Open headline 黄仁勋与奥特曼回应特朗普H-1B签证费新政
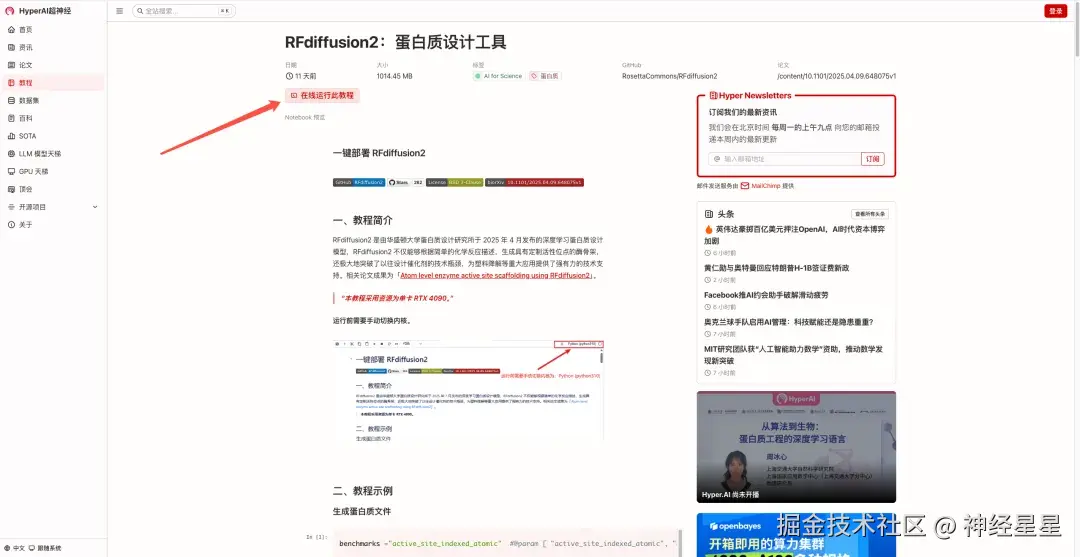 pyautogui.click(x=776, y=268)
